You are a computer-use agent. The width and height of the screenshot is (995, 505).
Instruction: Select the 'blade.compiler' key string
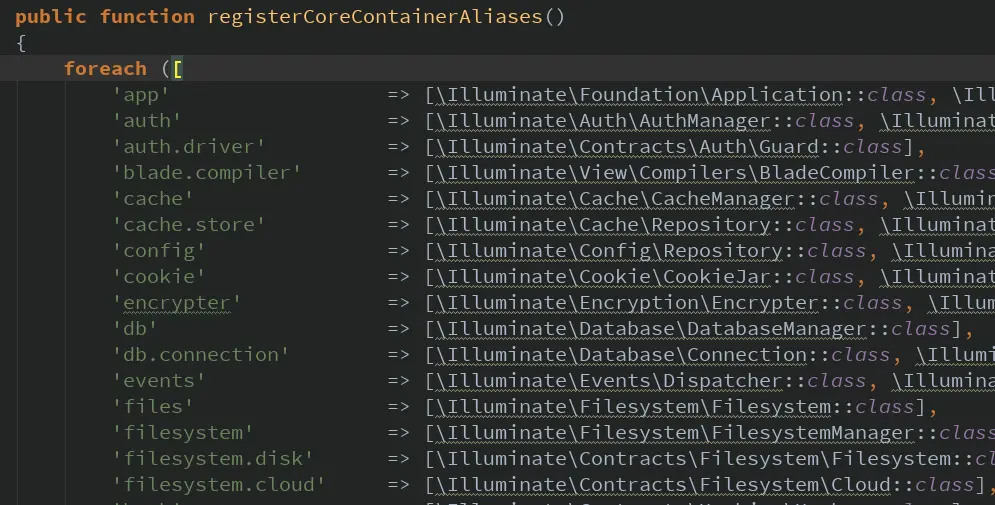click(x=206, y=173)
